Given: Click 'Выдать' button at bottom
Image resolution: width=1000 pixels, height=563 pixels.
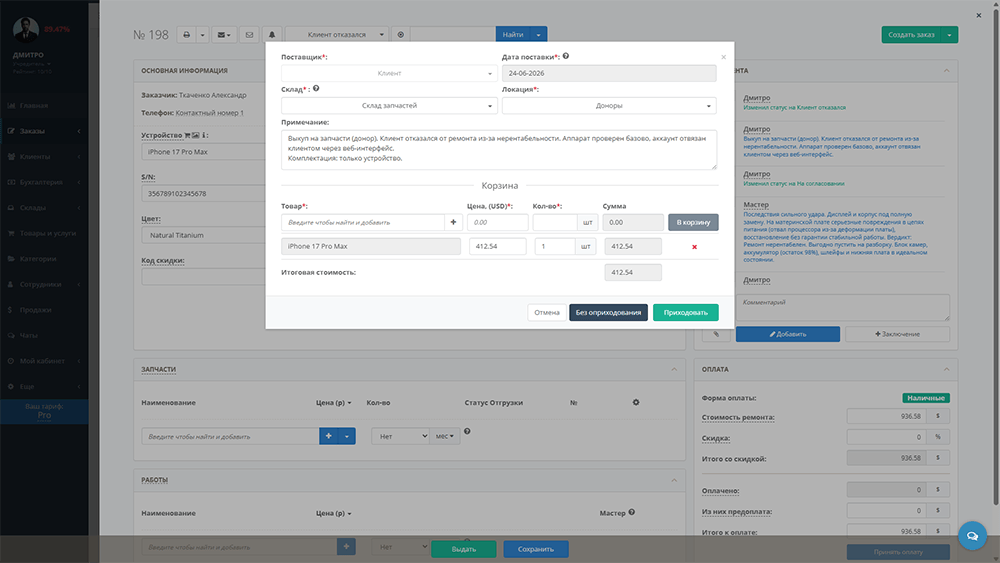Looking at the screenshot, I should tap(464, 549).
